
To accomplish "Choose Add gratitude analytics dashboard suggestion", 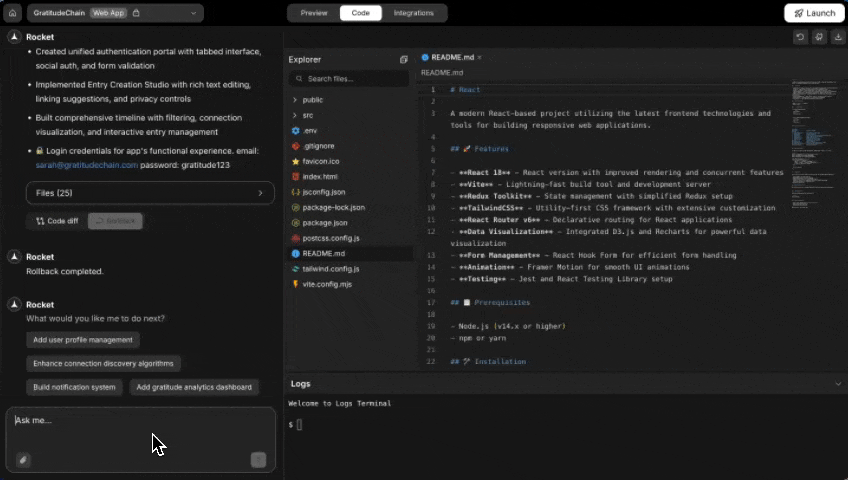I will click(x=194, y=388).
